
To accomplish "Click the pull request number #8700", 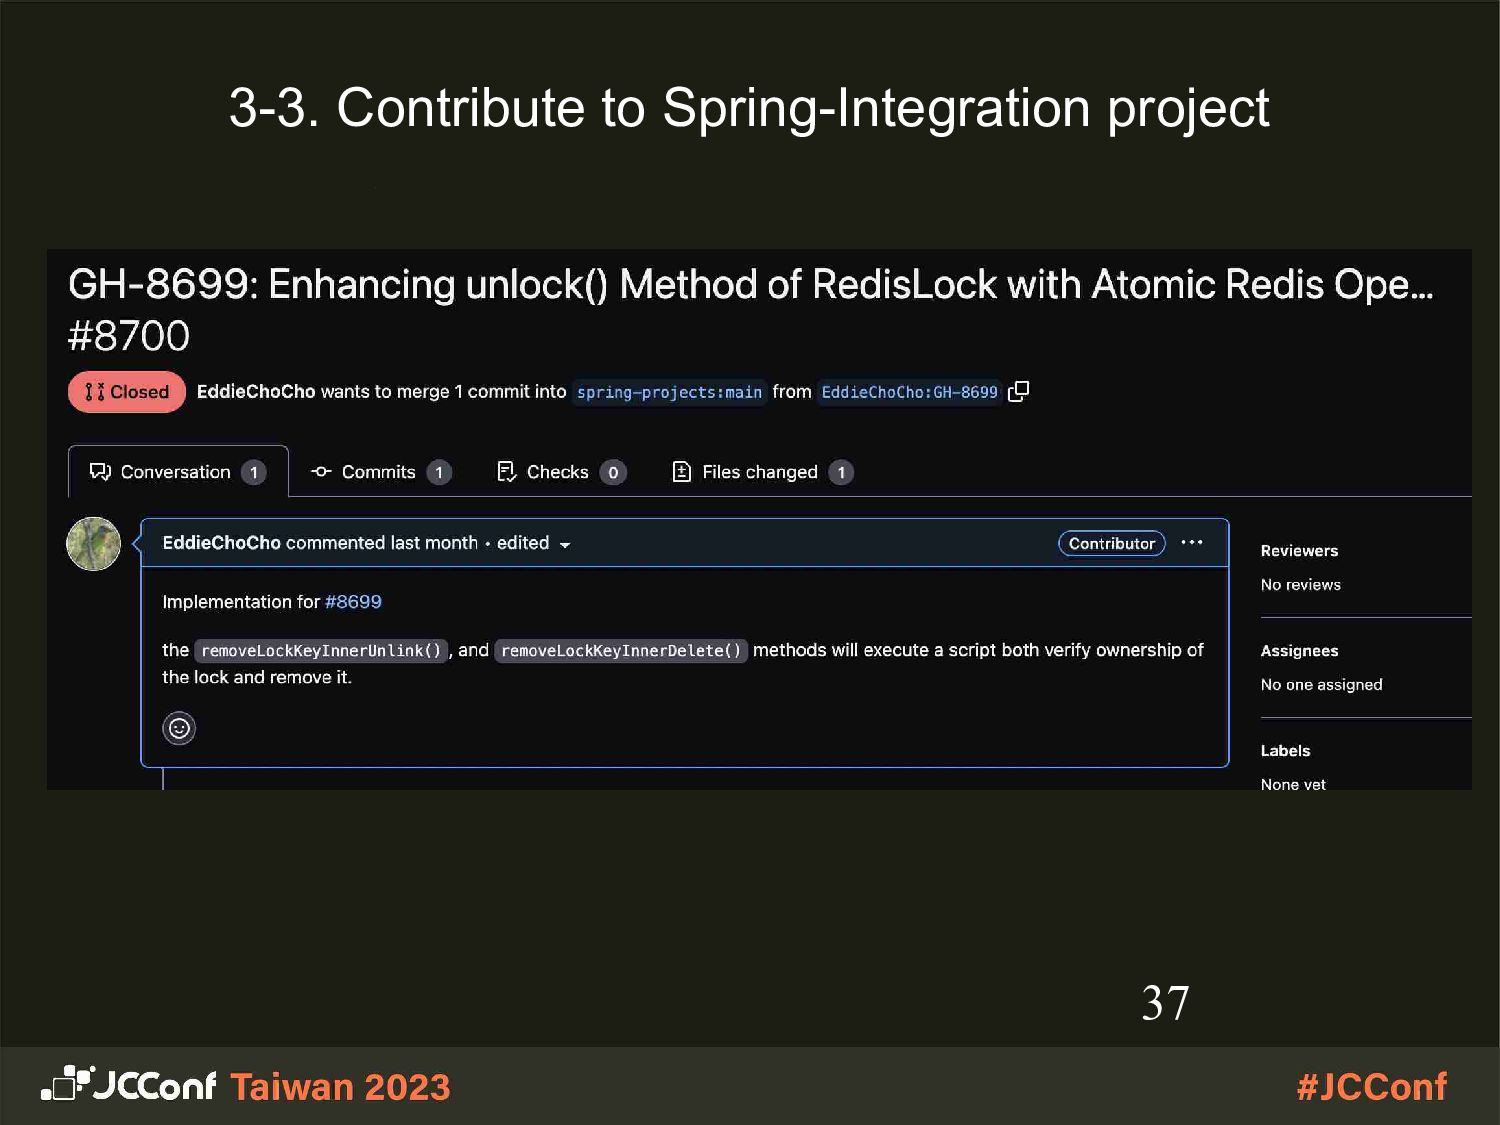I will pos(128,336).
